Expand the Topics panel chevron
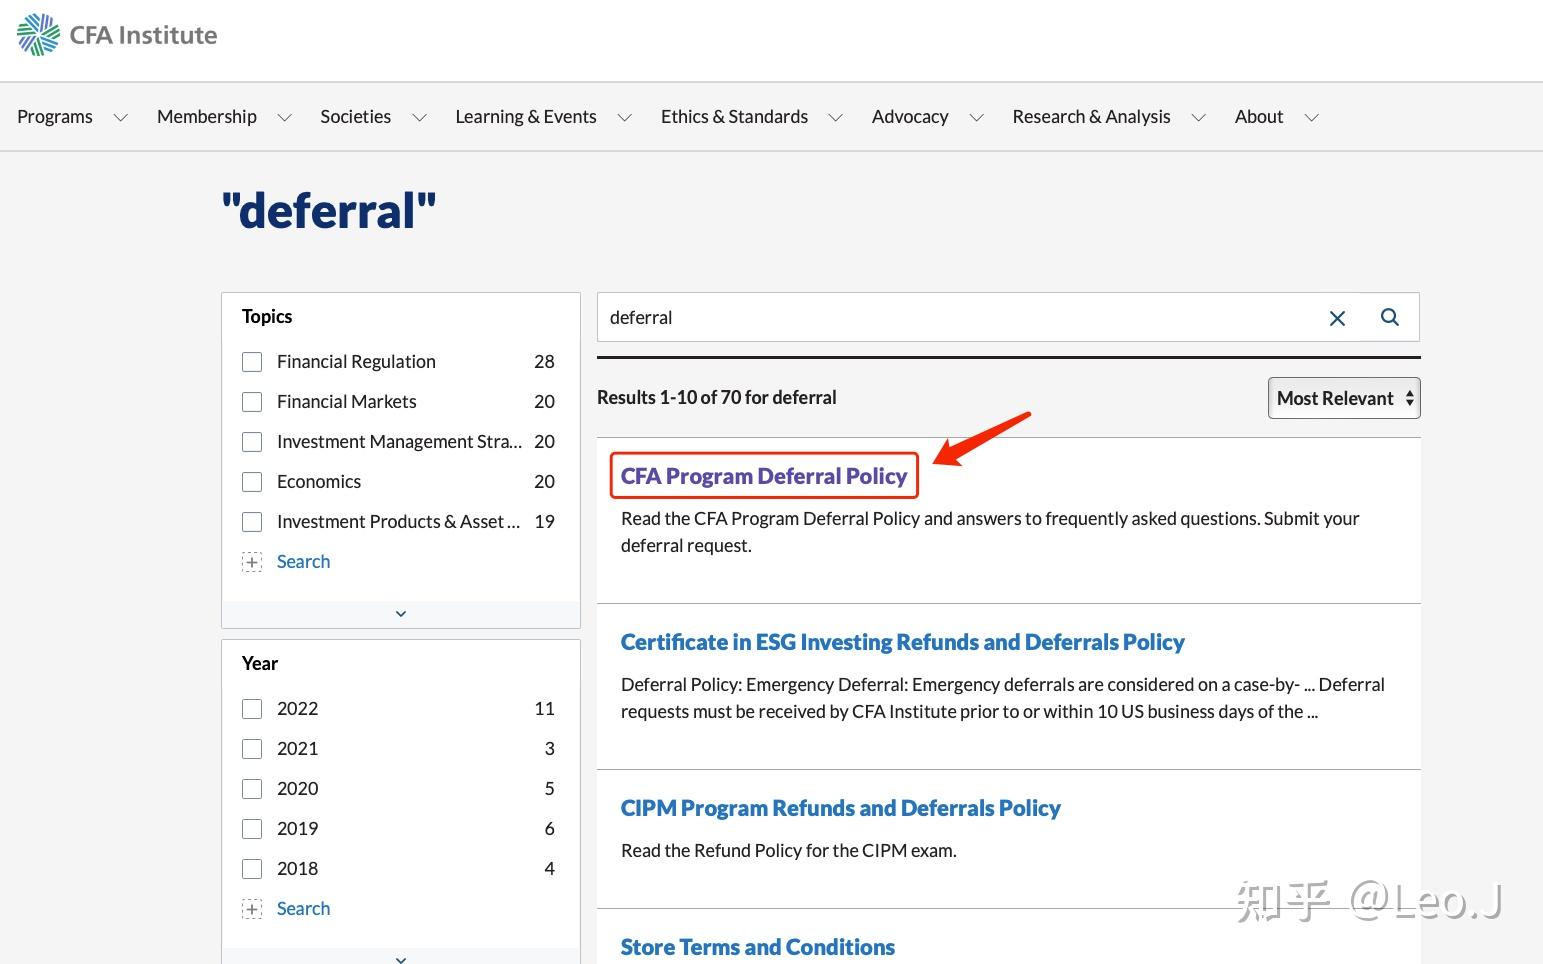1543x964 pixels. pyautogui.click(x=401, y=614)
